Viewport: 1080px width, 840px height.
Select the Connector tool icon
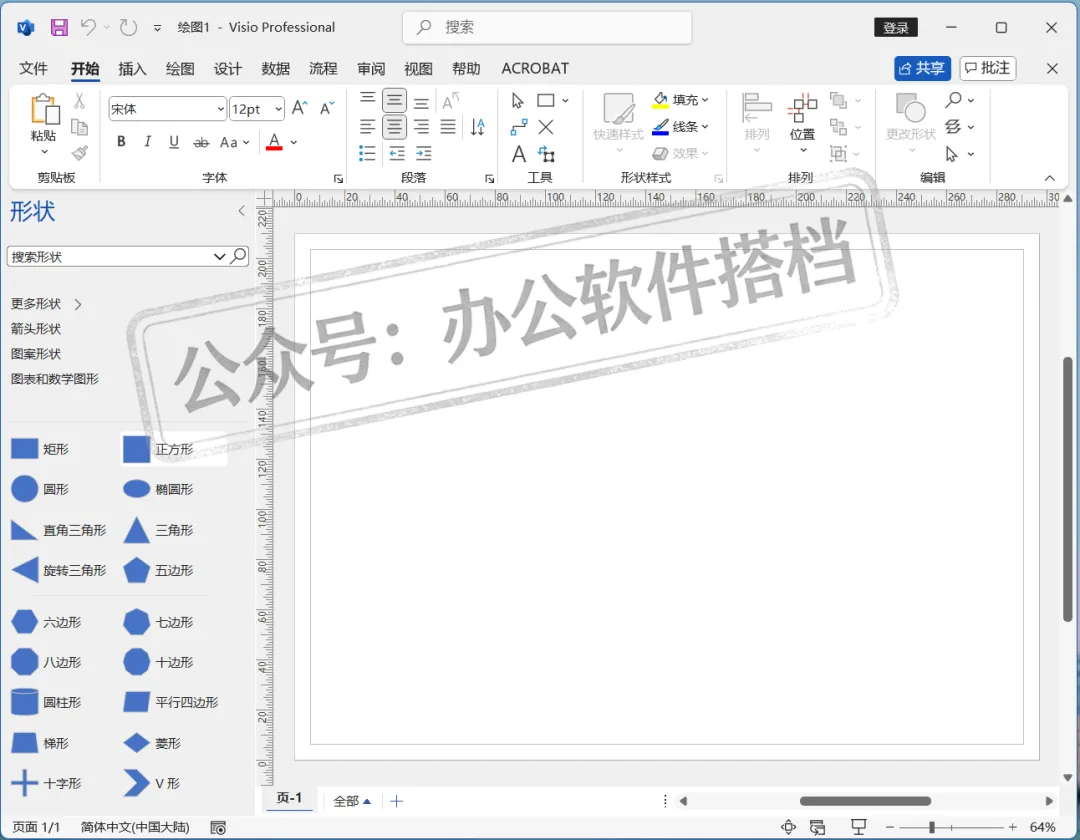pyautogui.click(x=519, y=127)
